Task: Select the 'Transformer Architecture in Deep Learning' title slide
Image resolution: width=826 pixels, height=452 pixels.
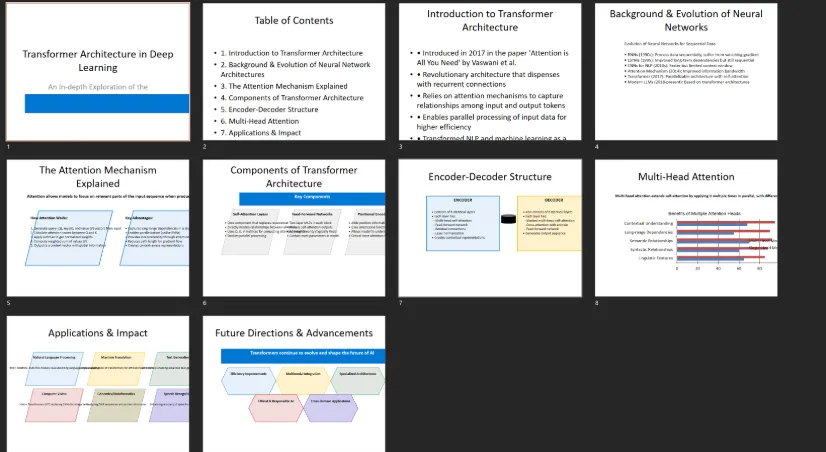Action: coord(98,72)
